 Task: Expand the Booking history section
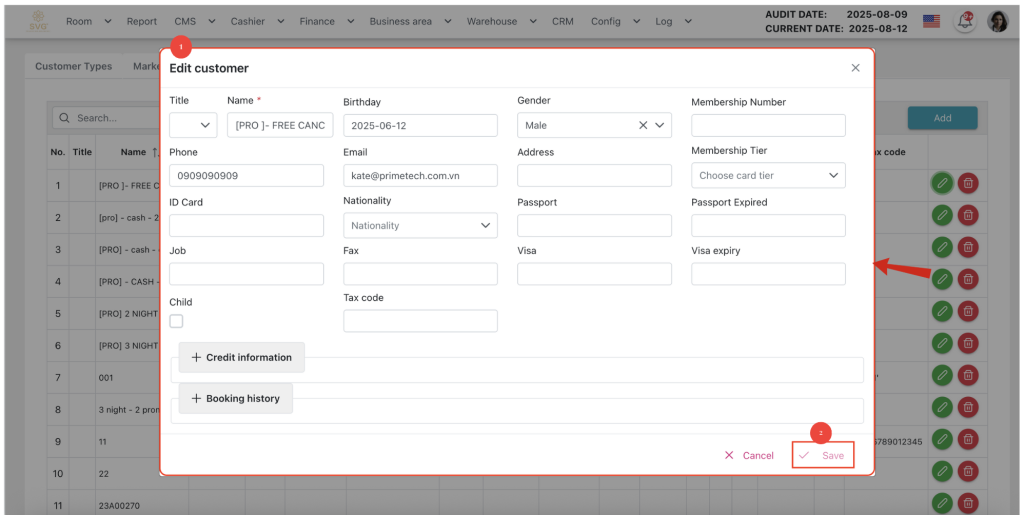(x=235, y=398)
